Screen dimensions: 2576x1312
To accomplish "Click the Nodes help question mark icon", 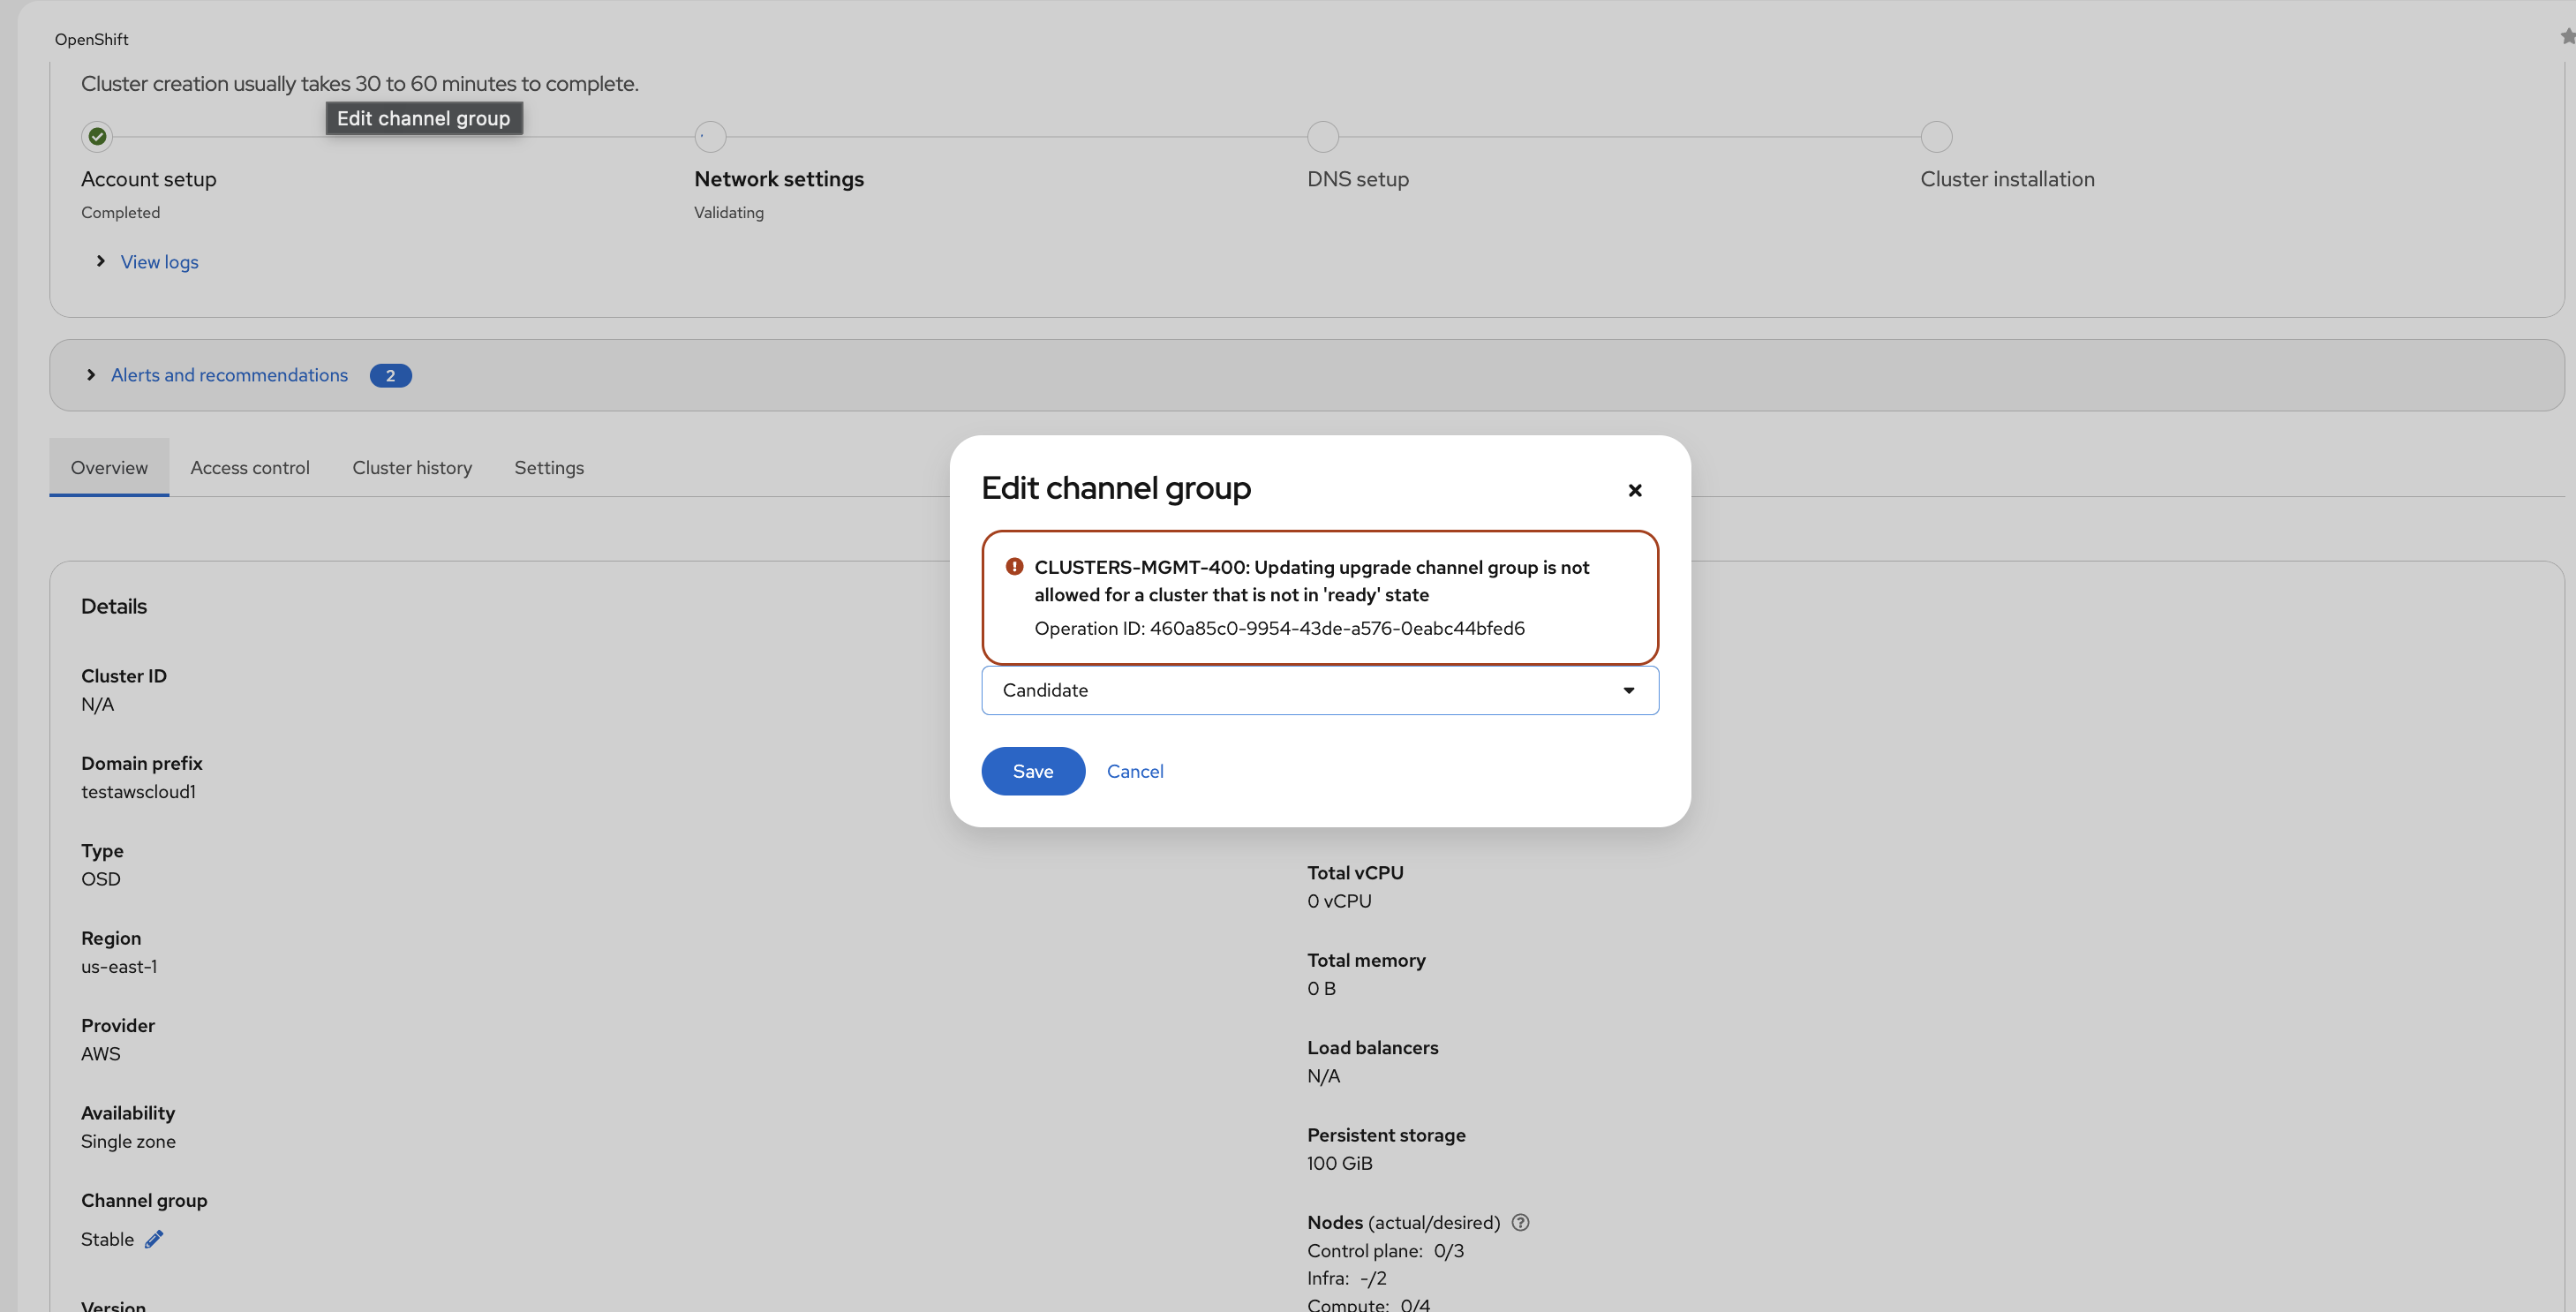I will point(1520,1222).
